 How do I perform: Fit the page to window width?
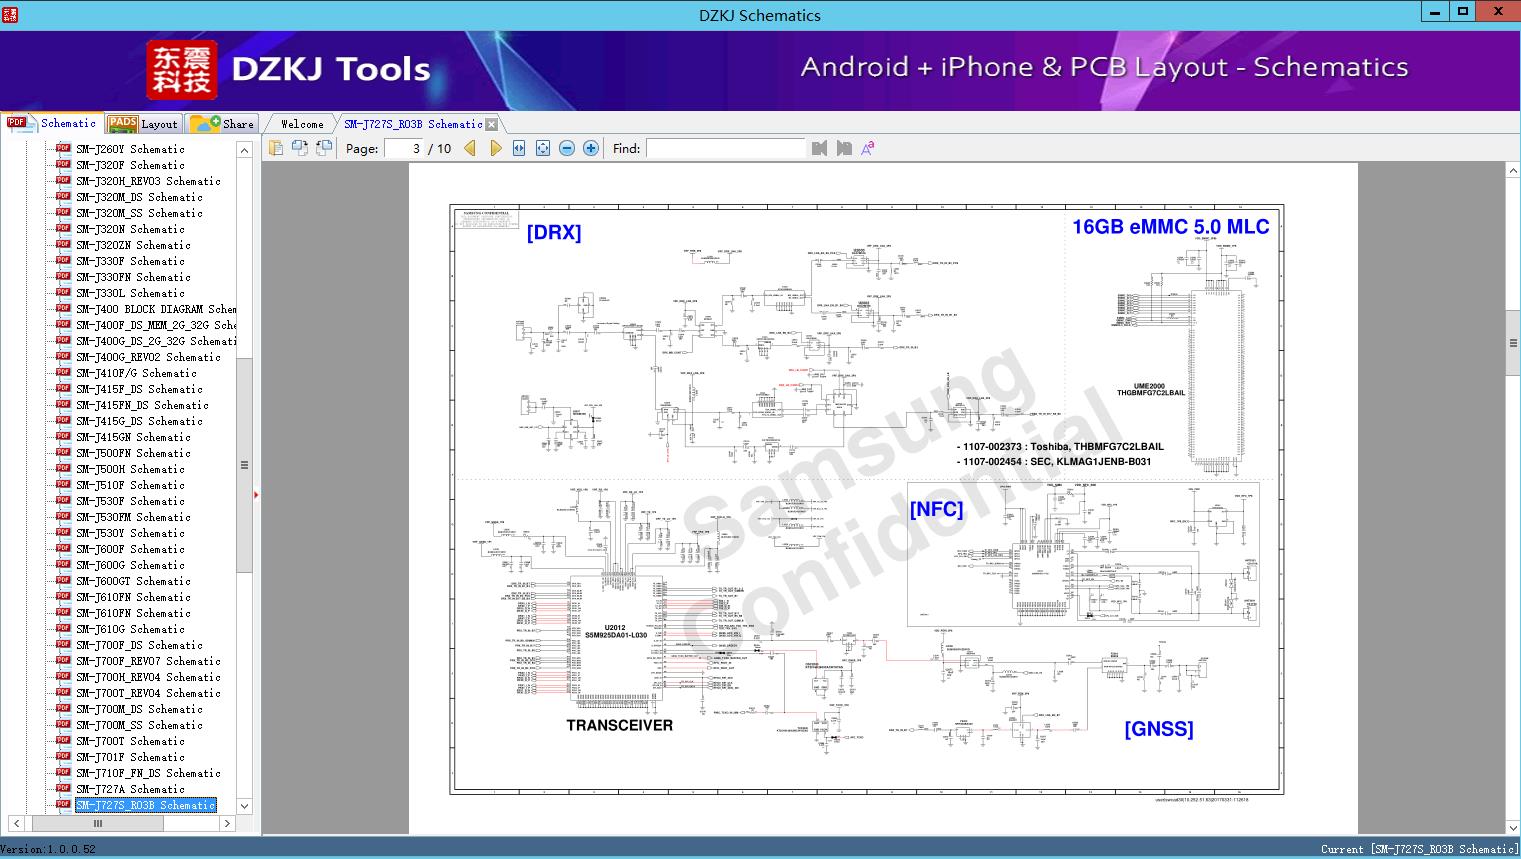point(519,148)
